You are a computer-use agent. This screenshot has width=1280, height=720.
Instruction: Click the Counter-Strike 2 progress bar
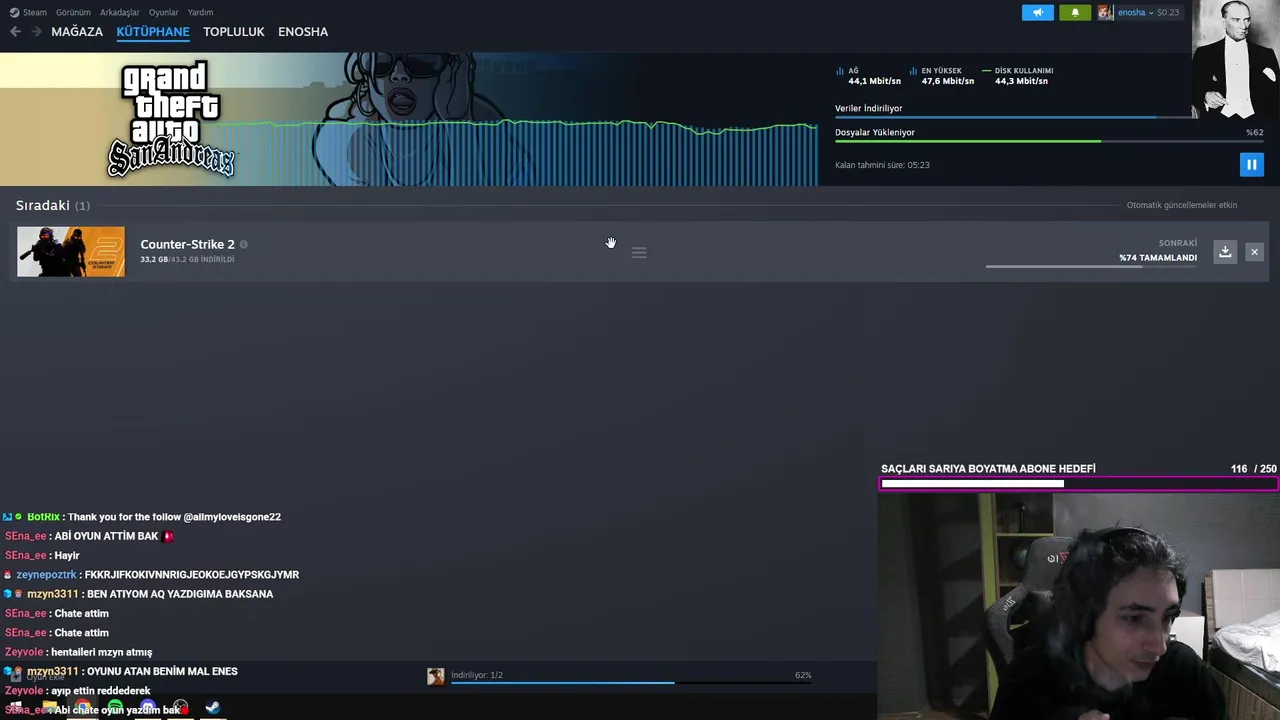pyautogui.click(x=1091, y=267)
